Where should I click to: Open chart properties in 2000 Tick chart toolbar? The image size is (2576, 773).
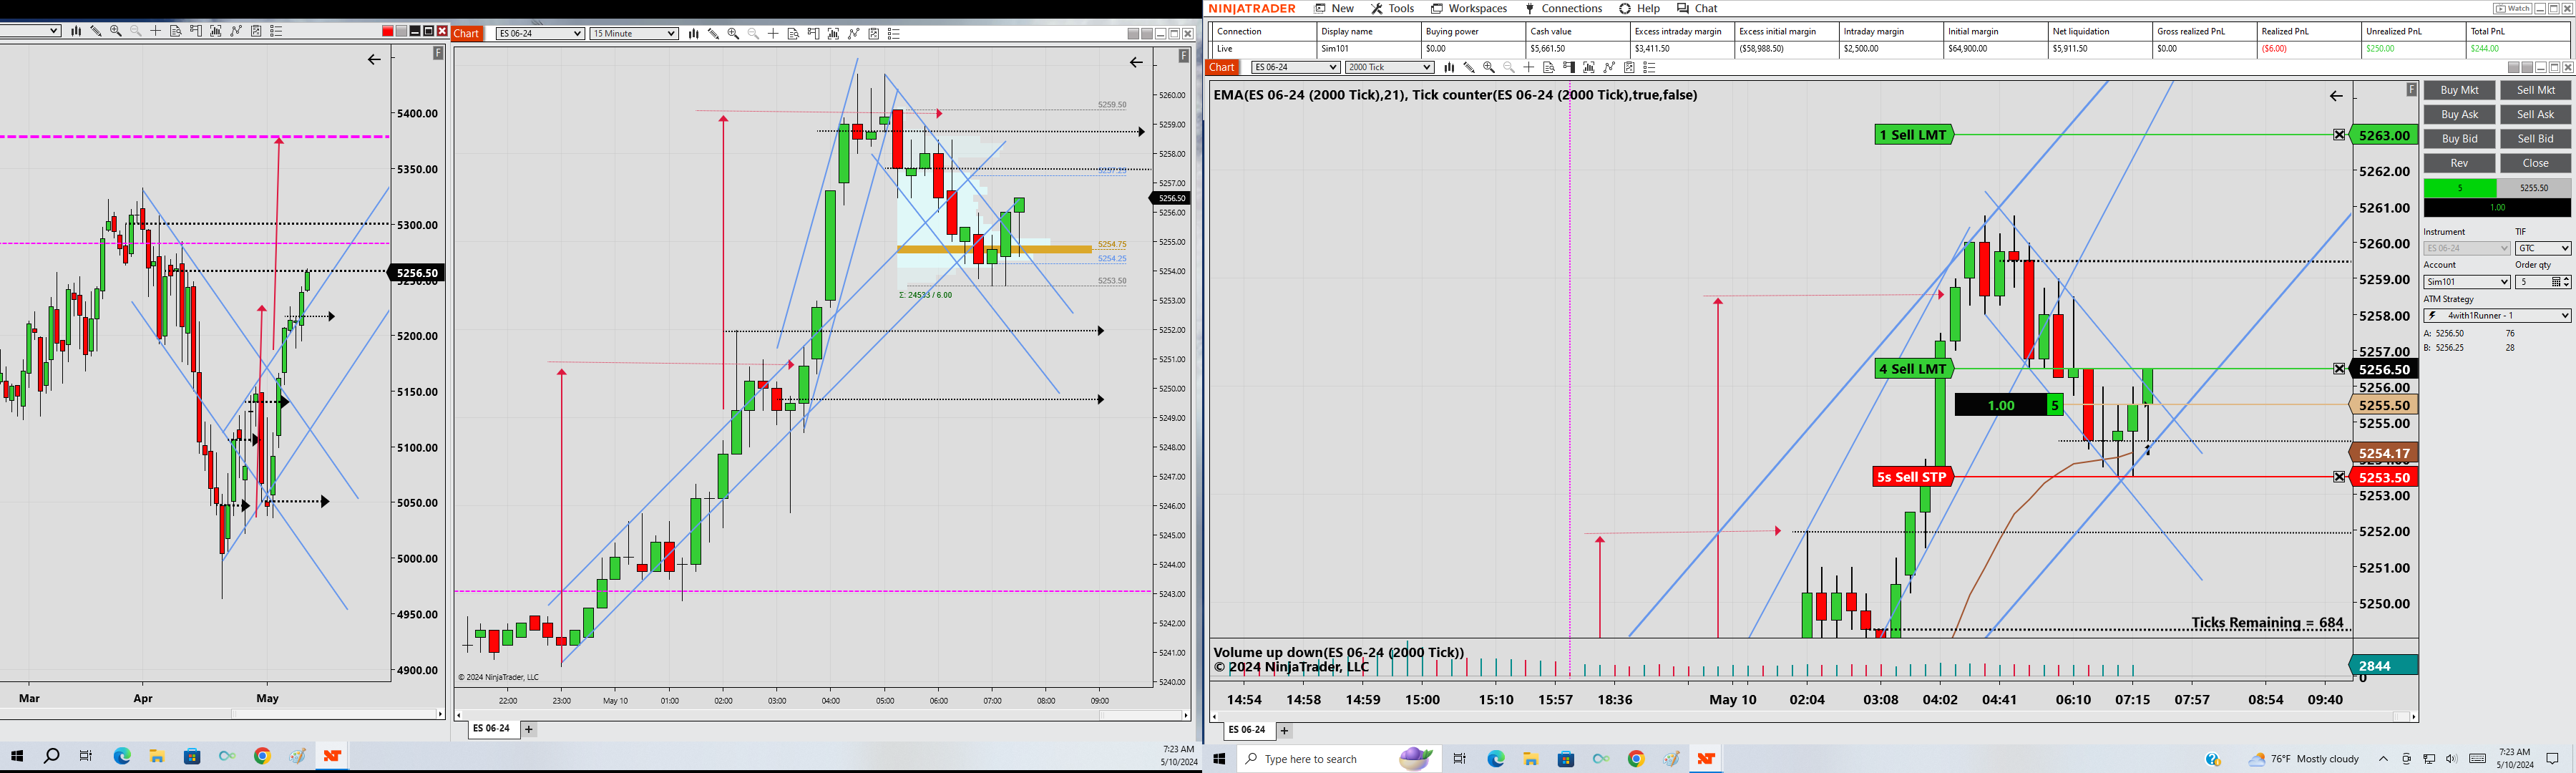pyautogui.click(x=1650, y=67)
